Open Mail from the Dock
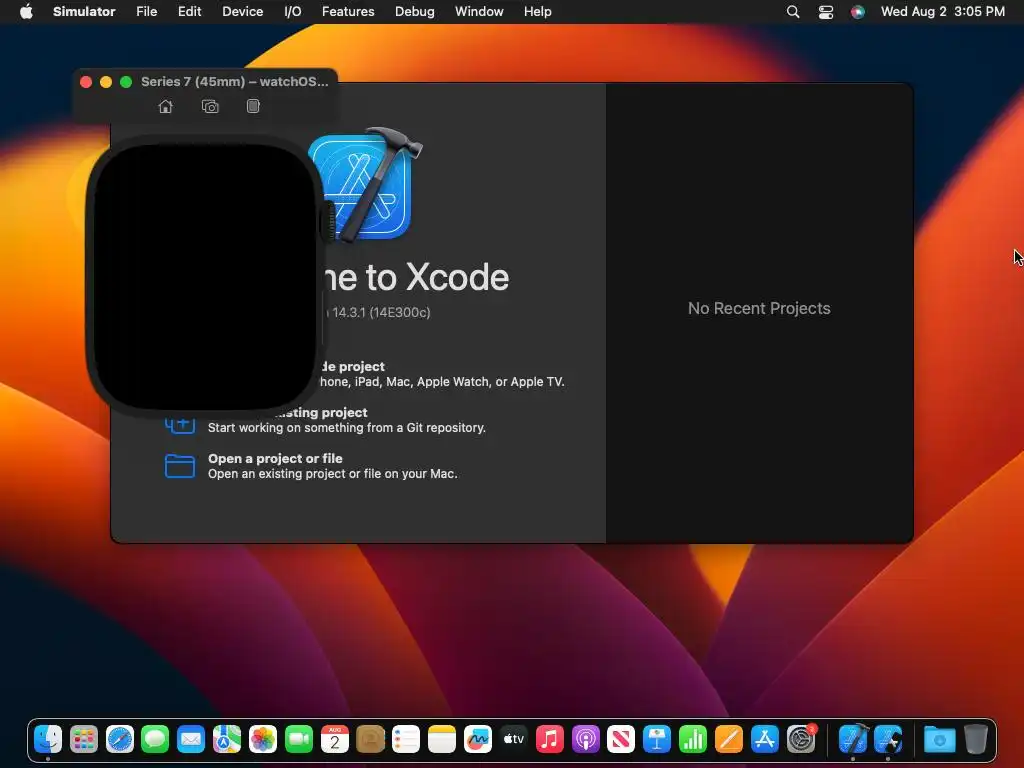Viewport: 1024px width, 768px height. [191, 739]
